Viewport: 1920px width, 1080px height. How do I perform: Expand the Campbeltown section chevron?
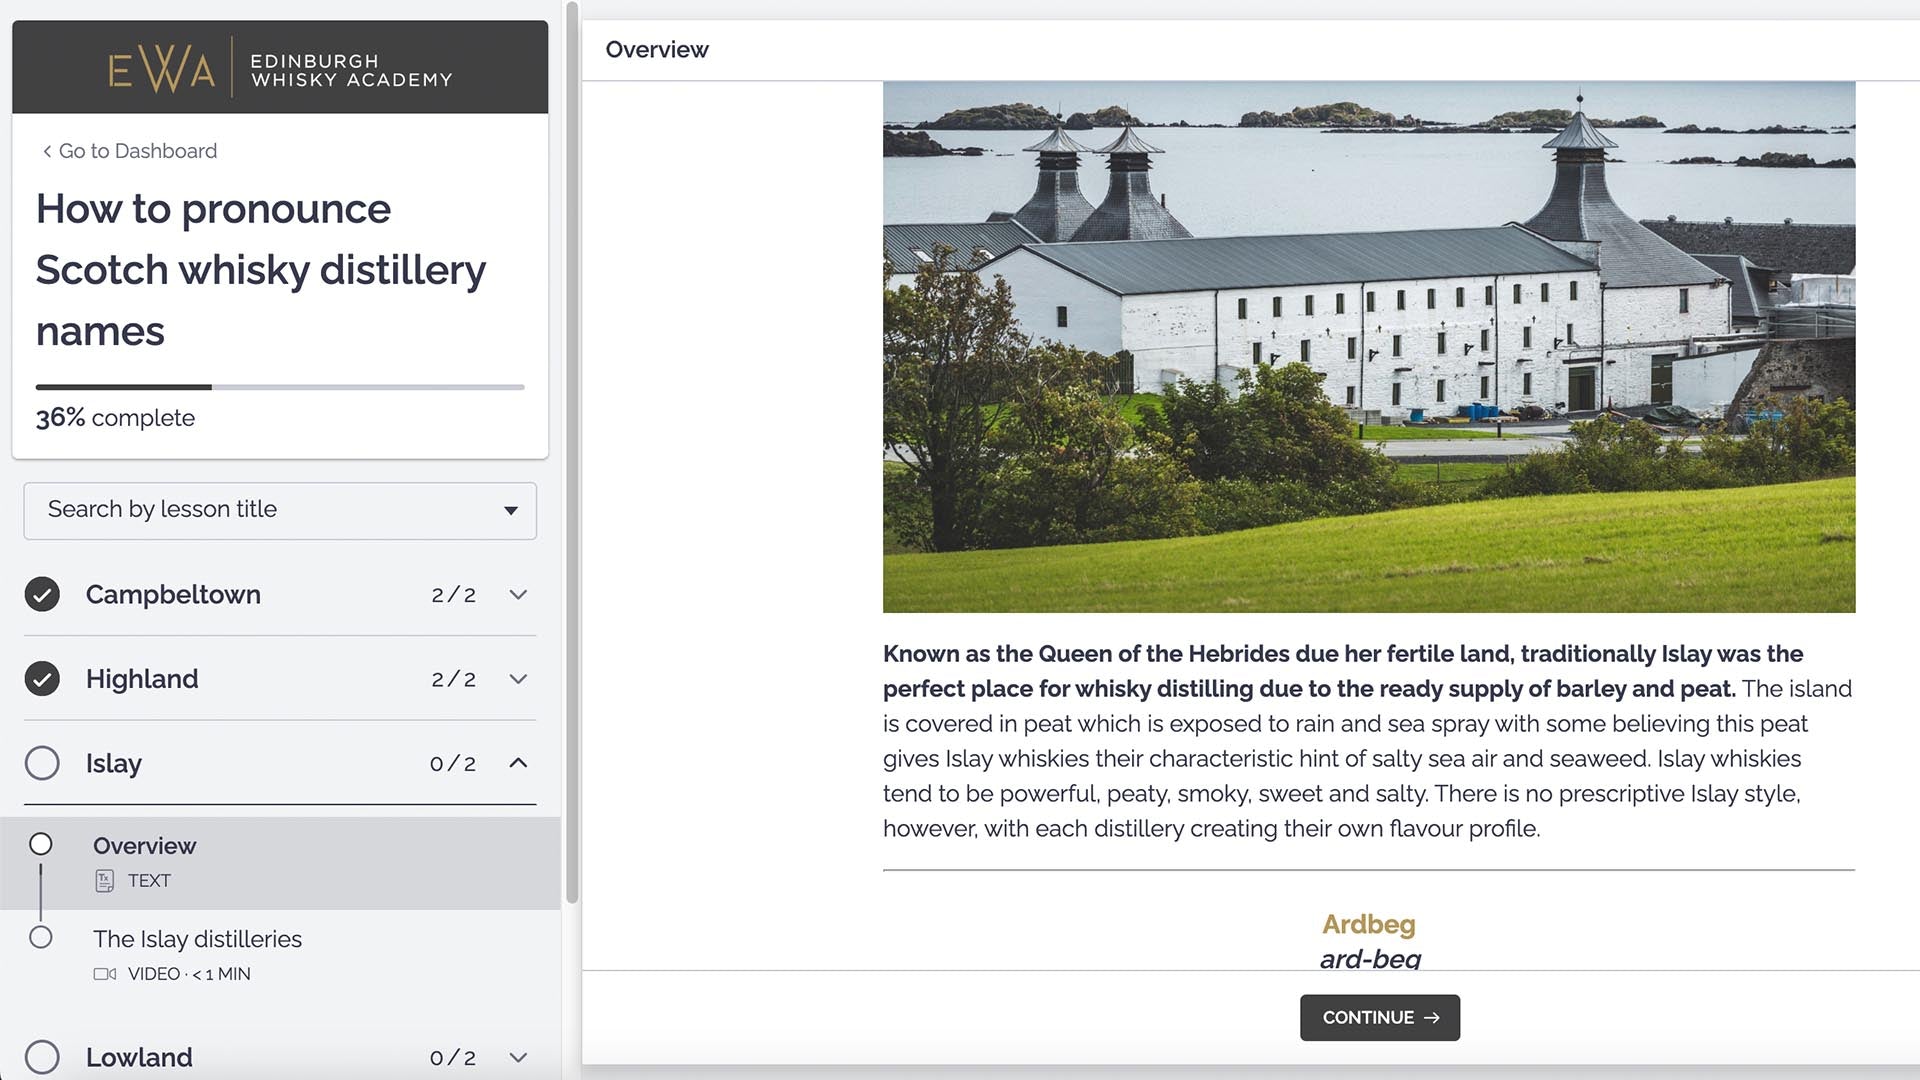tap(518, 594)
